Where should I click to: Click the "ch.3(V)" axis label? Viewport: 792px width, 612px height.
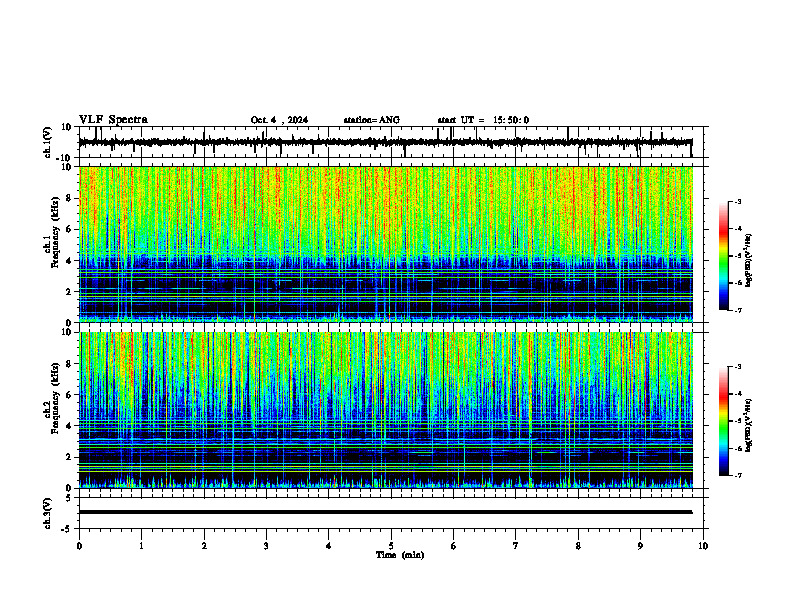tap(47, 513)
